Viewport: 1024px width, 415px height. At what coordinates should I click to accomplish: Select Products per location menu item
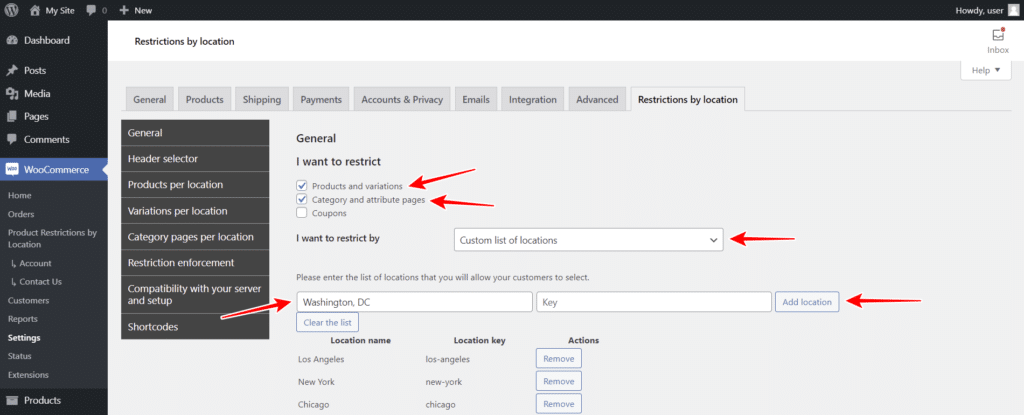click(194, 185)
